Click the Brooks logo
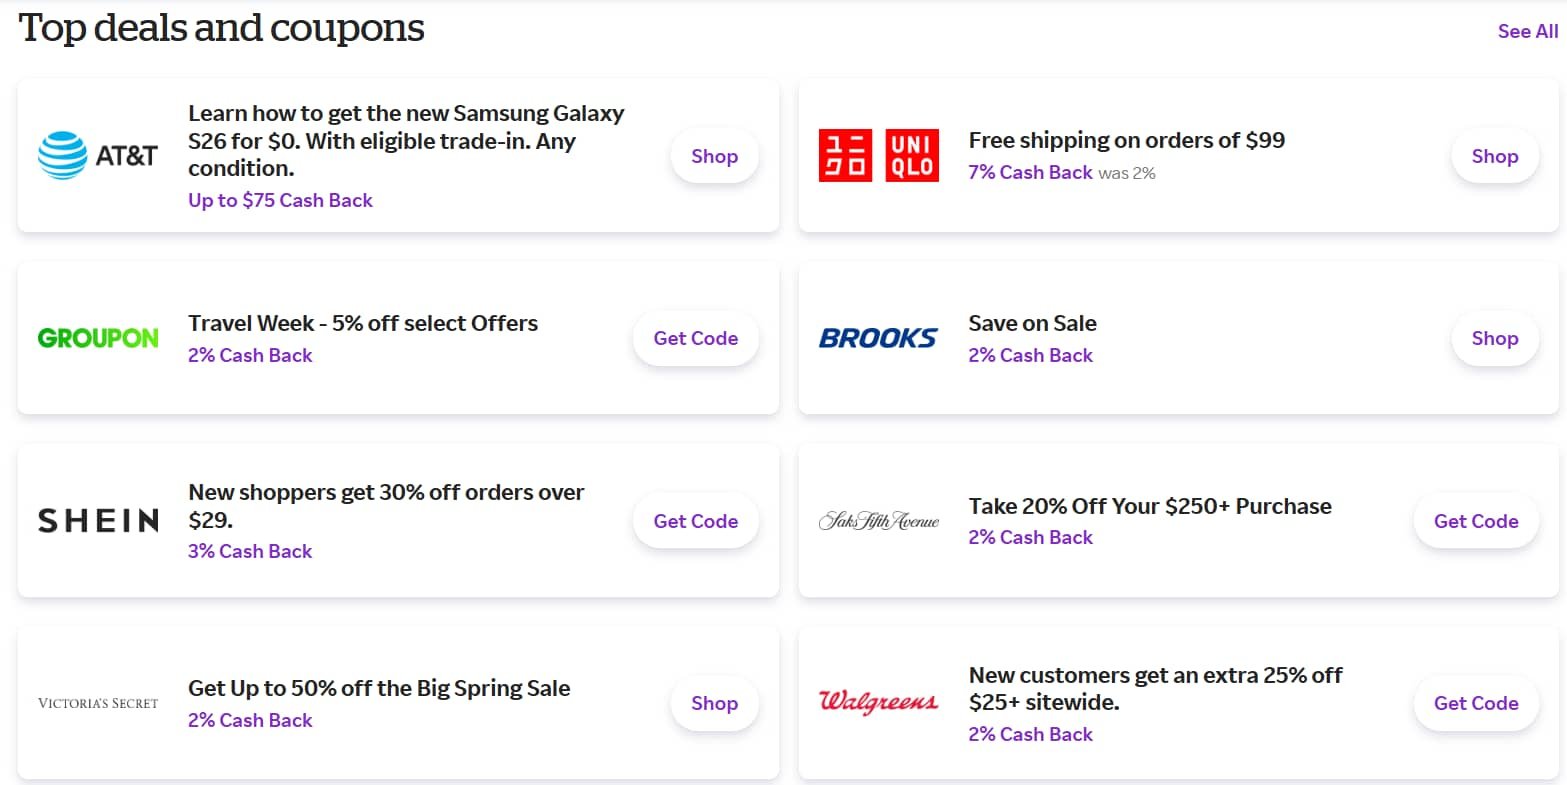Screen dimensions: 1567x785 pyautogui.click(x=878, y=338)
